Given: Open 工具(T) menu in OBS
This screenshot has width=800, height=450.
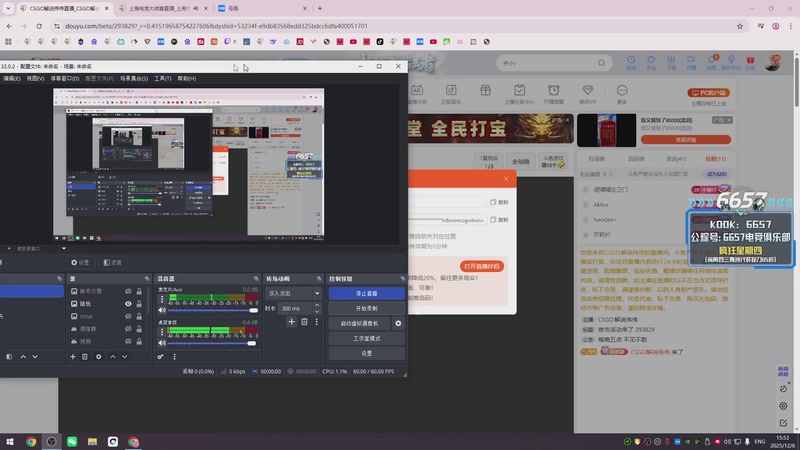Looking at the screenshot, I should 163,79.
